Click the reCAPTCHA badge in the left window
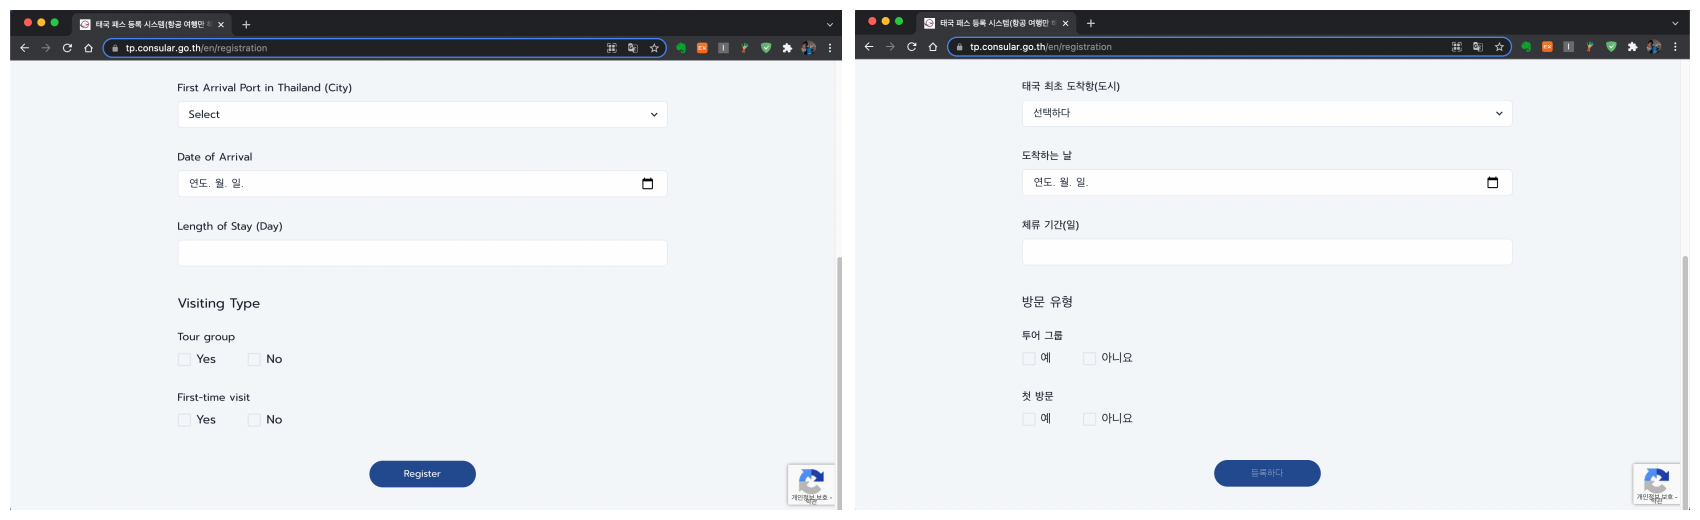 (x=811, y=485)
